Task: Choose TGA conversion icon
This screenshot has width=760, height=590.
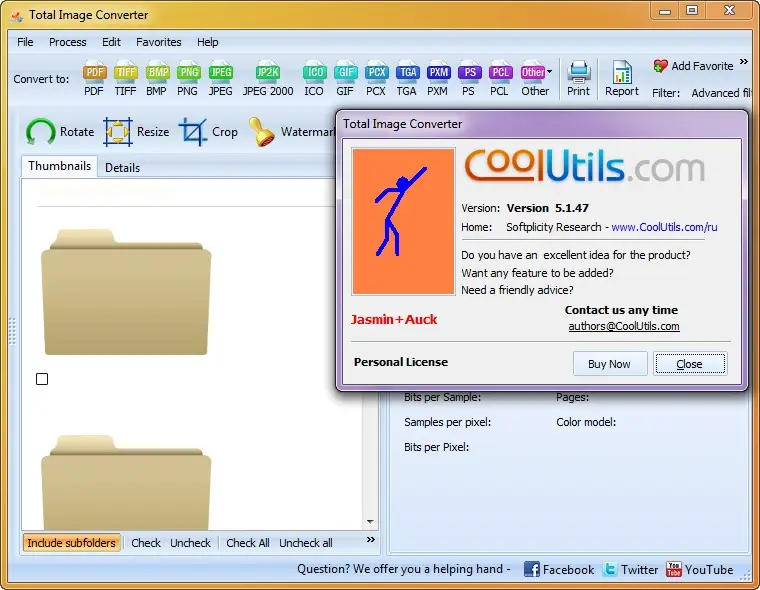Action: 407,79
